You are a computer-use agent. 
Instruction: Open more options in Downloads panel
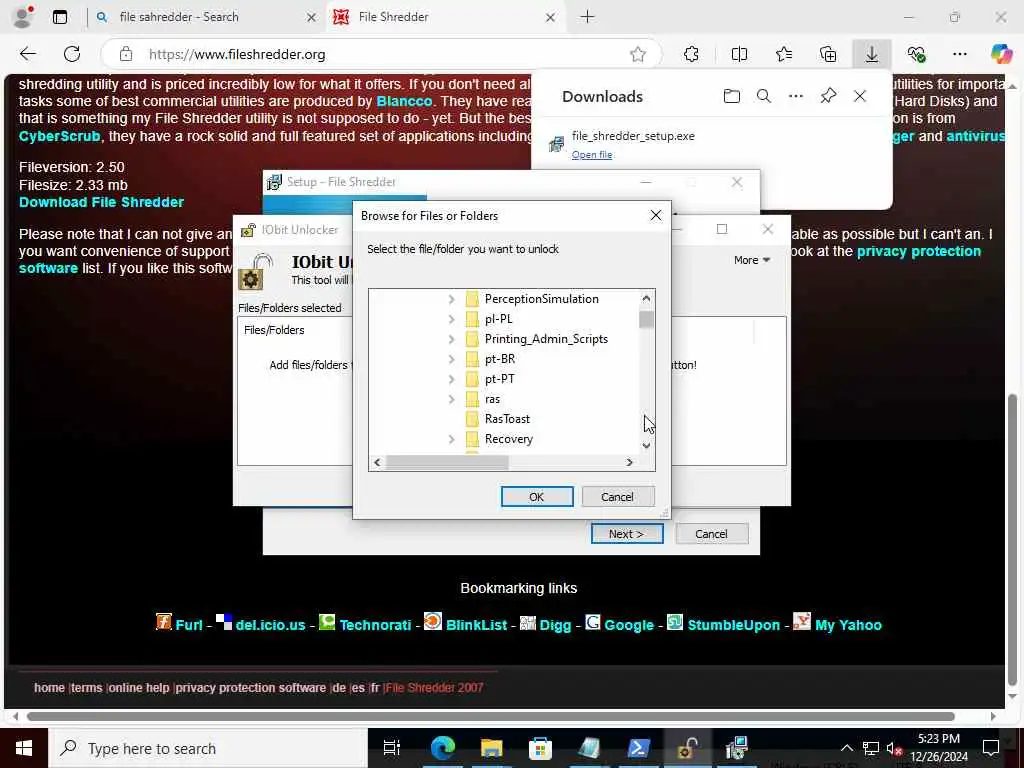click(x=795, y=97)
